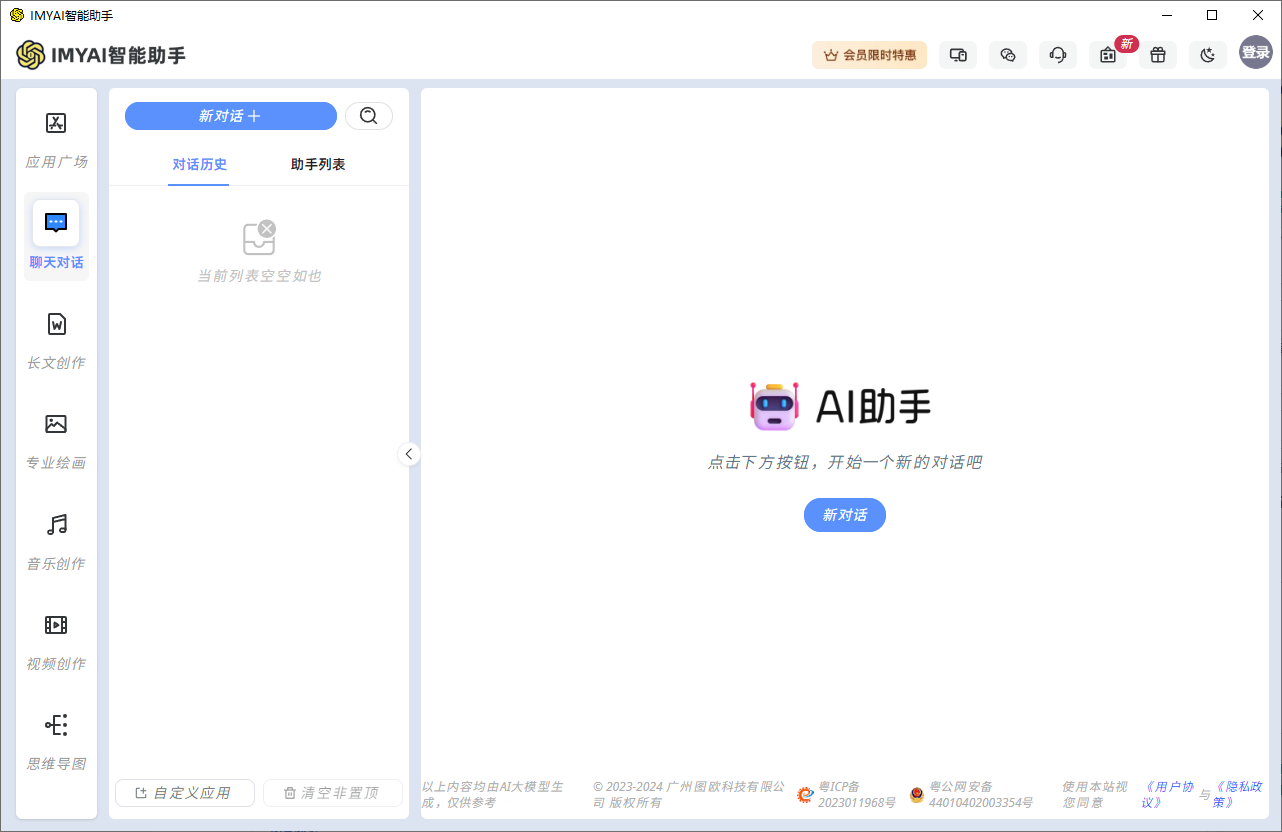This screenshot has height=832, width=1282.
Task: Open 粤公网安备 44010402003354号 link
Action: 971,795
